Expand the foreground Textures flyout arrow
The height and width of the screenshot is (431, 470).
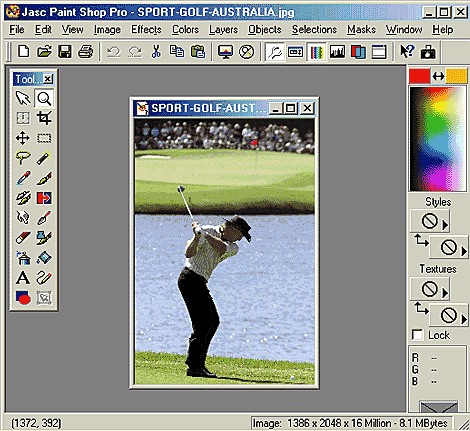pos(445,293)
